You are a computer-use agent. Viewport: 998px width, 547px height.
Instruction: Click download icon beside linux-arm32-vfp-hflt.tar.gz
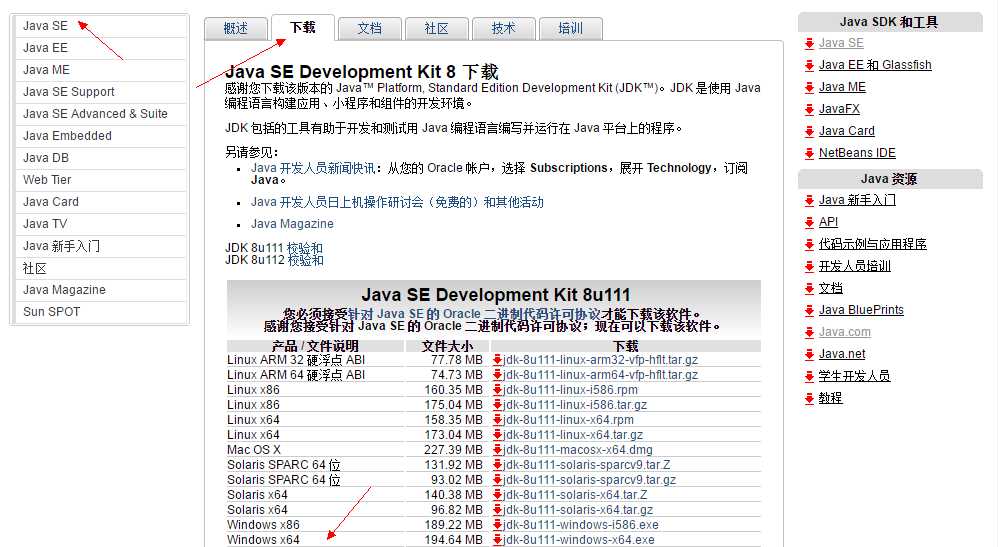497,360
